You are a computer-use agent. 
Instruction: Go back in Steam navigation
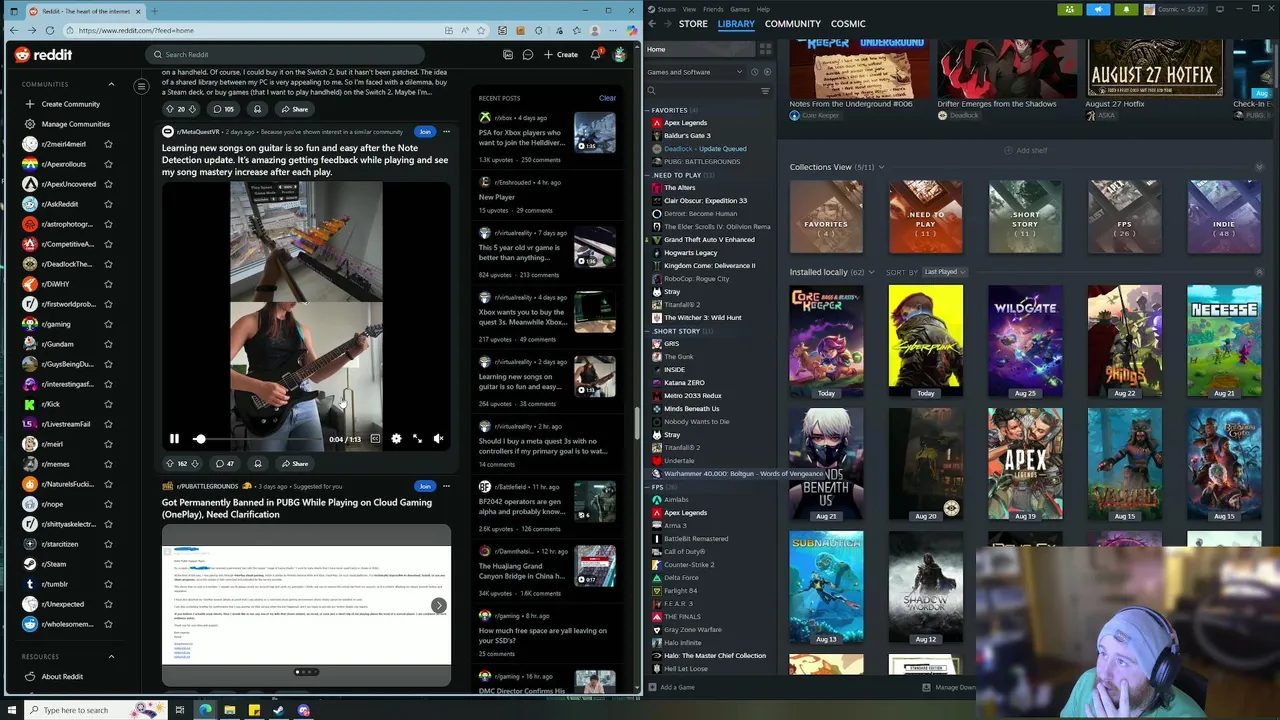coord(653,24)
